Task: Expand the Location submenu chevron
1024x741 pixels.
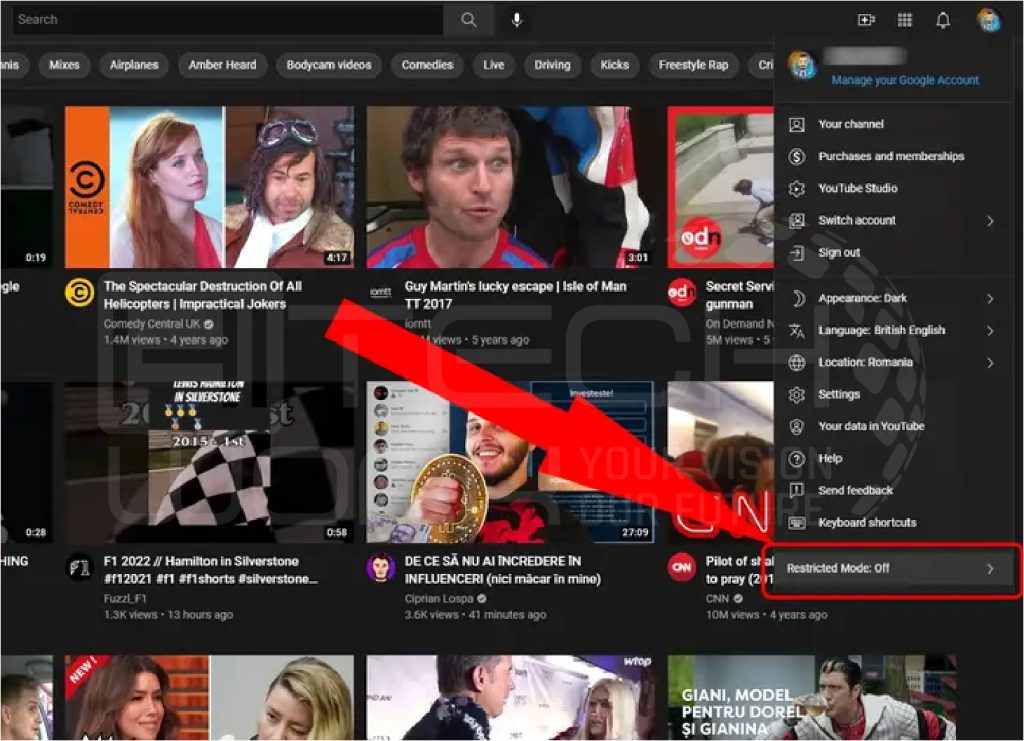Action: tap(990, 362)
